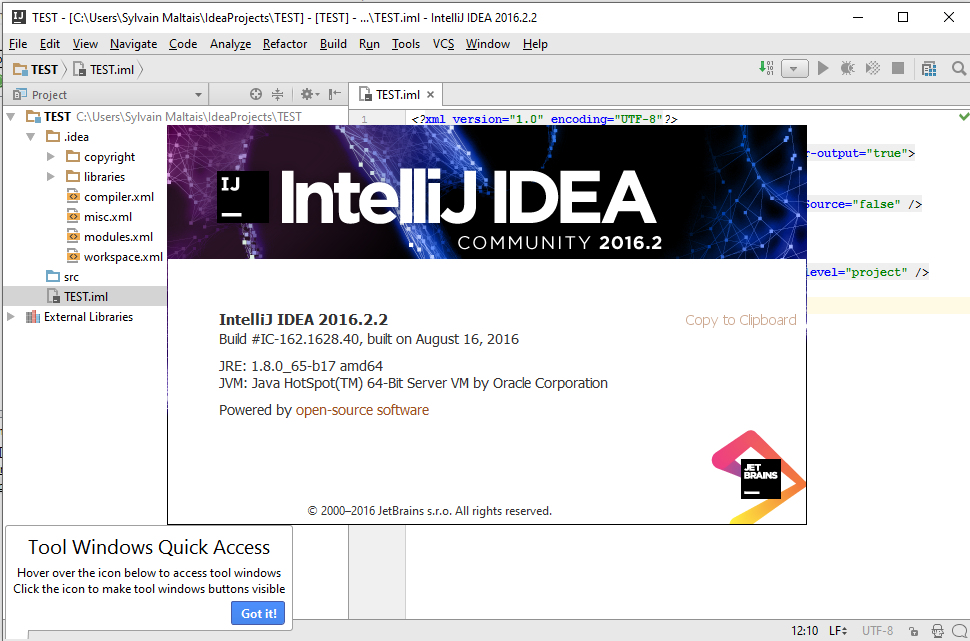Viewport: 970px width, 641px height.
Task: Open the Tools menu
Action: click(406, 43)
